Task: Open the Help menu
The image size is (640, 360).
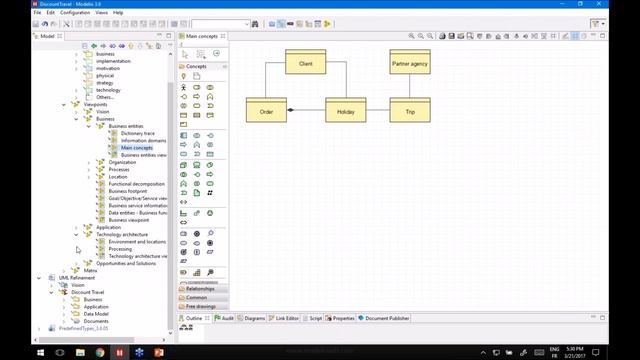Action: [x=118, y=13]
